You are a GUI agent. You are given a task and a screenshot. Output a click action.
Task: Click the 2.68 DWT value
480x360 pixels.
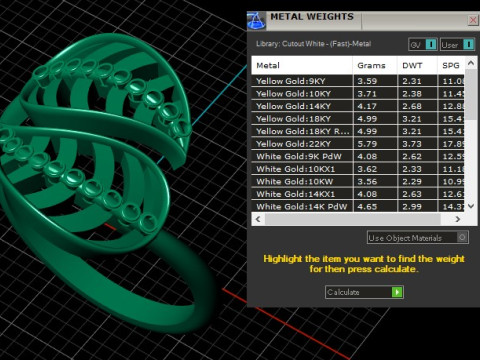coord(412,106)
